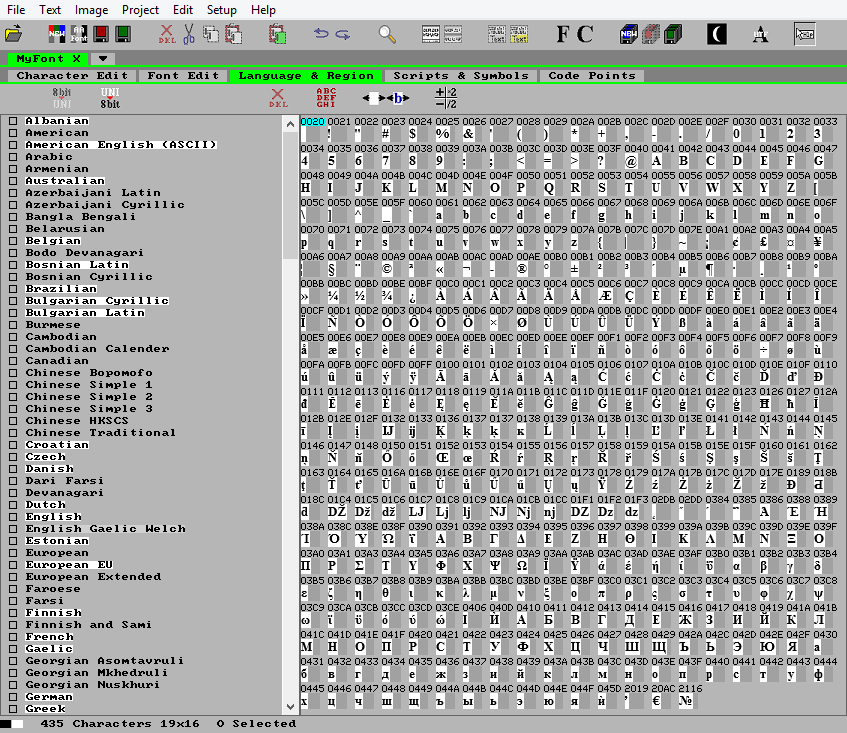Screen dimensions: 847x733
Task: Click the AA Font import icon
Action: [79, 34]
